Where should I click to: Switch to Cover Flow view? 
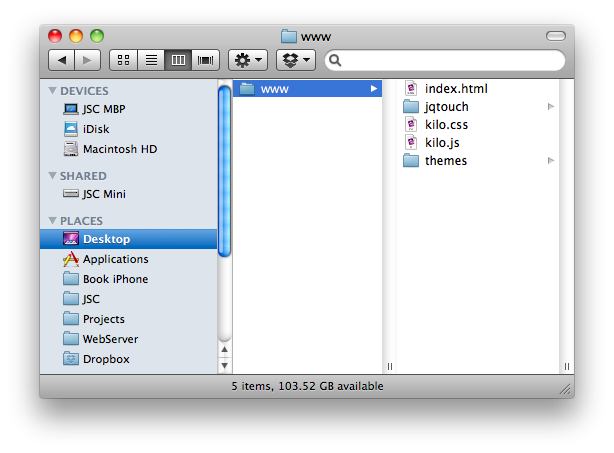tap(207, 60)
